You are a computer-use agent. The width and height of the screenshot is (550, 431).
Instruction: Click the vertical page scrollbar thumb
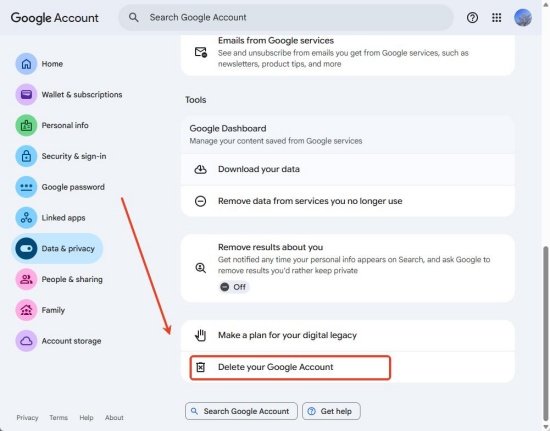click(545, 333)
